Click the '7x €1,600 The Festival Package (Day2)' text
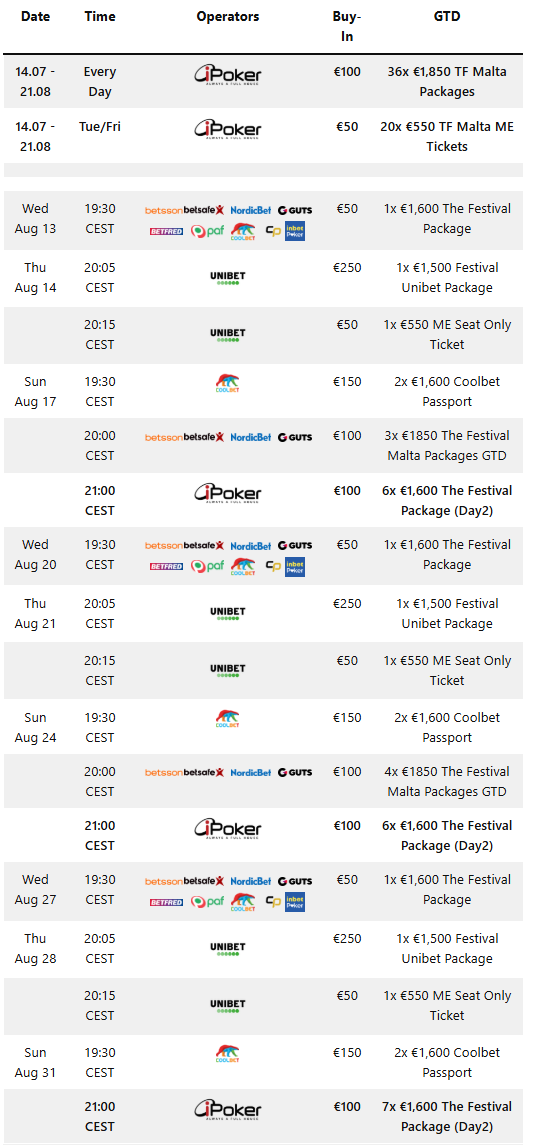Image resolution: width=534 pixels, height=1146 pixels. click(x=446, y=1117)
